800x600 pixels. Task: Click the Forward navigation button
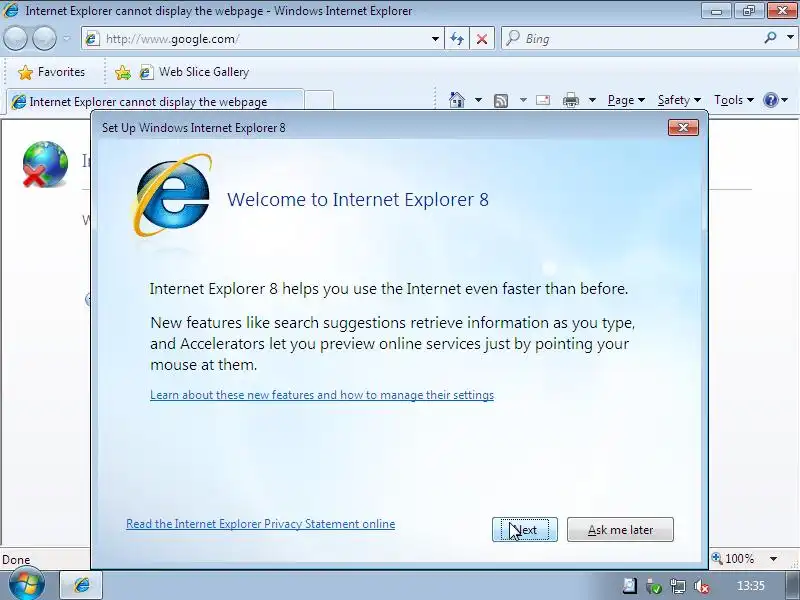(x=44, y=39)
